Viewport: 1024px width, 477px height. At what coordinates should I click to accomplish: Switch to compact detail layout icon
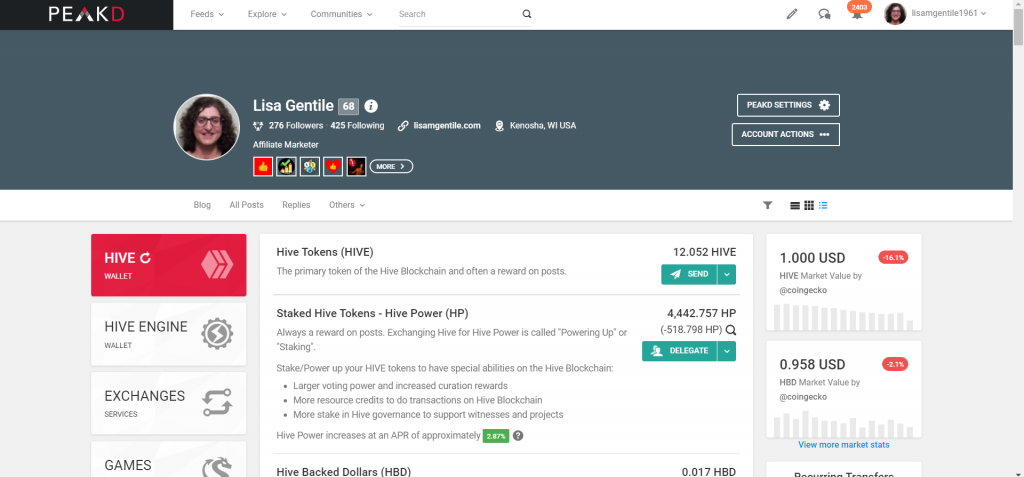point(823,205)
